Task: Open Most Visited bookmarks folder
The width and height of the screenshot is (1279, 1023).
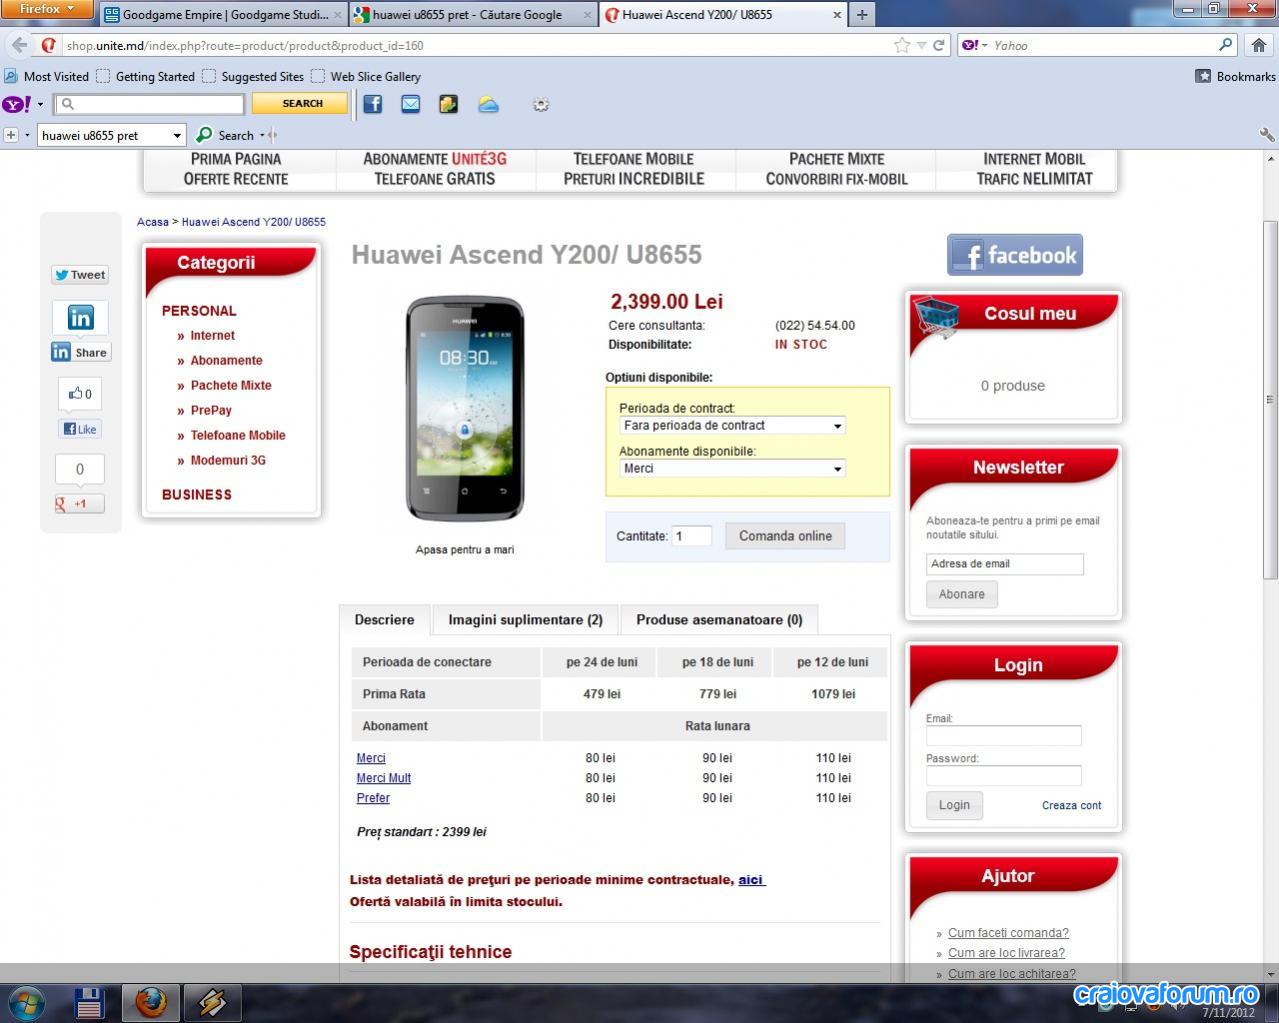Action: click(46, 76)
